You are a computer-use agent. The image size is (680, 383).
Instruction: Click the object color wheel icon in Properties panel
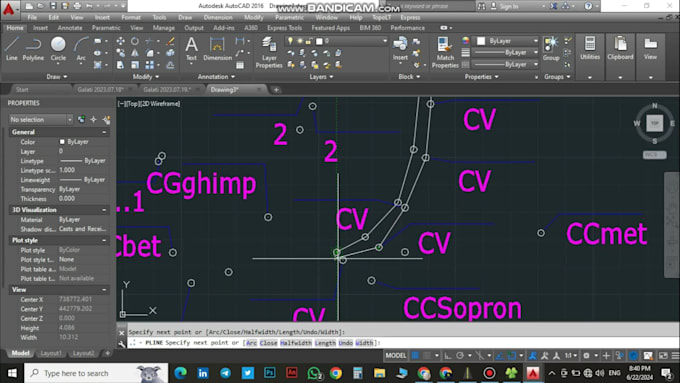[x=466, y=41]
